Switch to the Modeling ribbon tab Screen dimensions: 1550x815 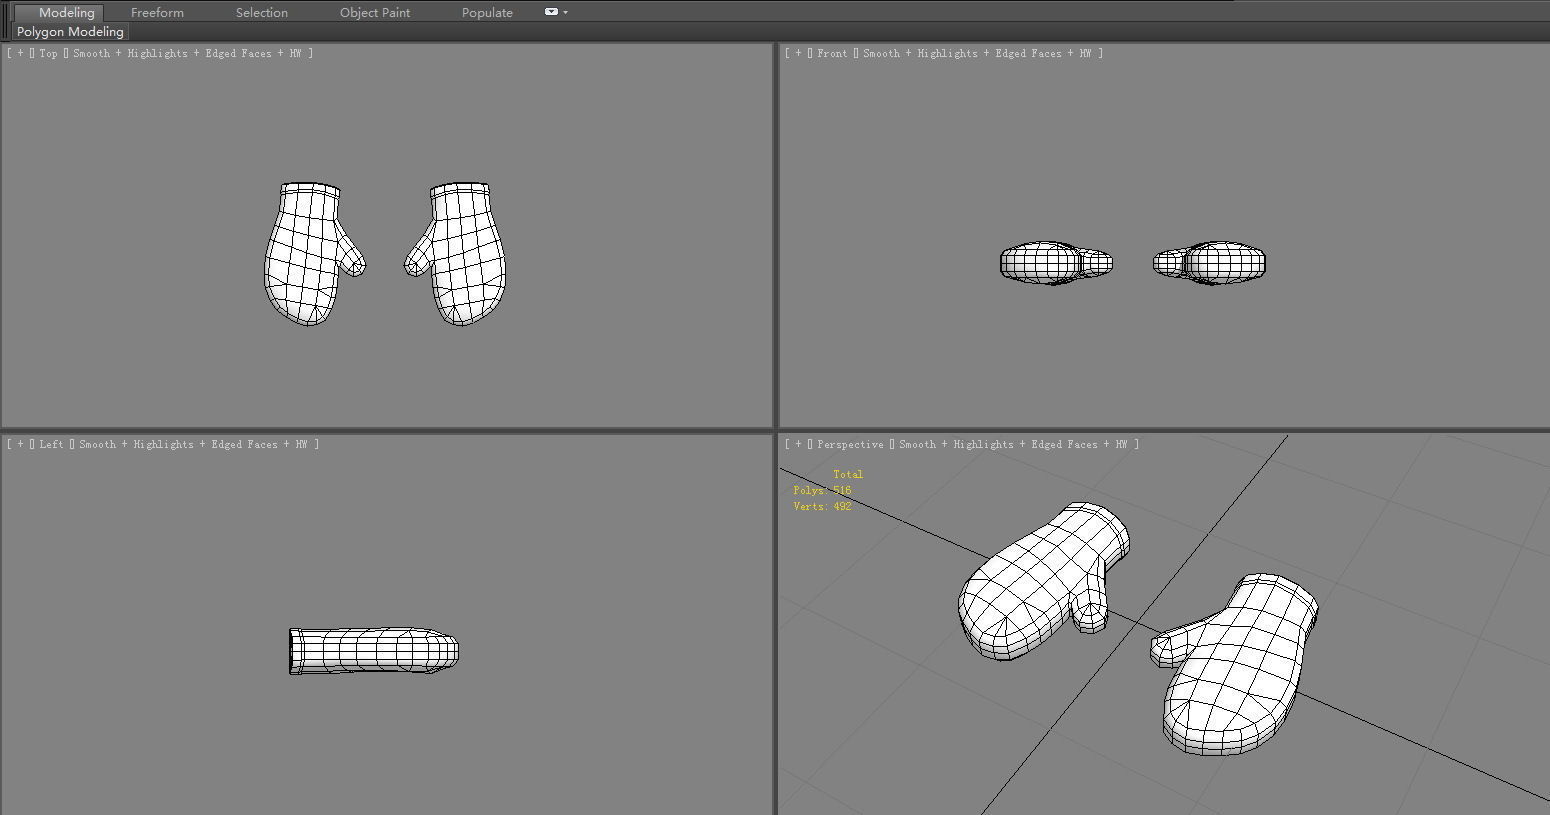(x=58, y=12)
